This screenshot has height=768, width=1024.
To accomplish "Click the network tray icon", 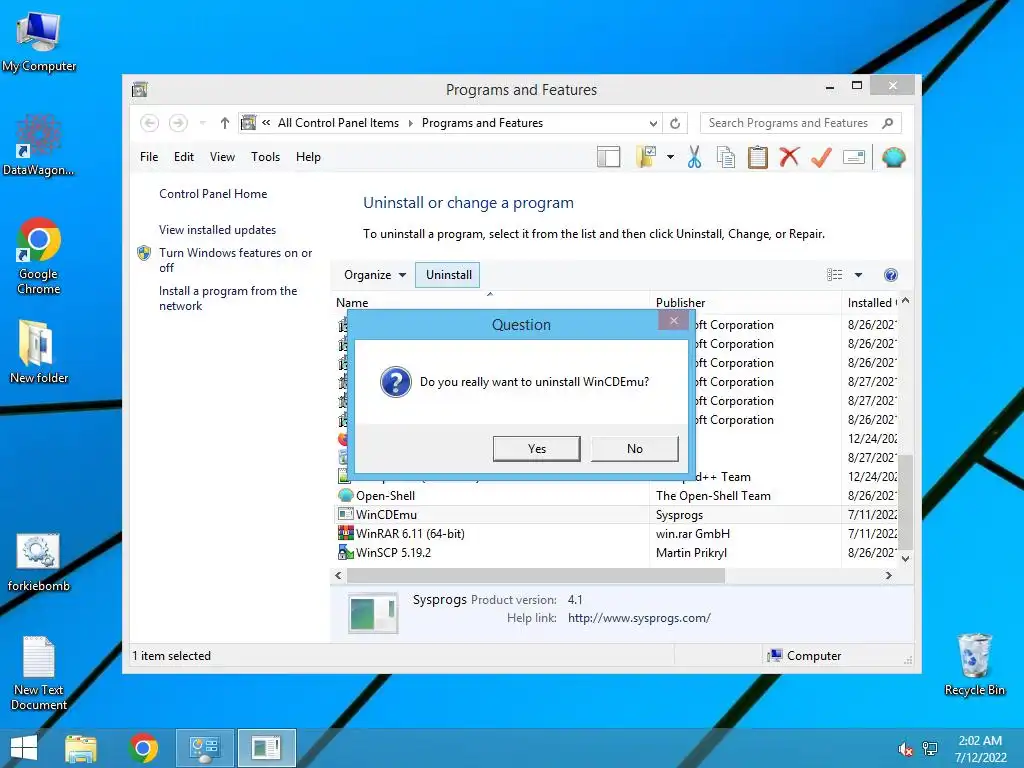I will [930, 749].
